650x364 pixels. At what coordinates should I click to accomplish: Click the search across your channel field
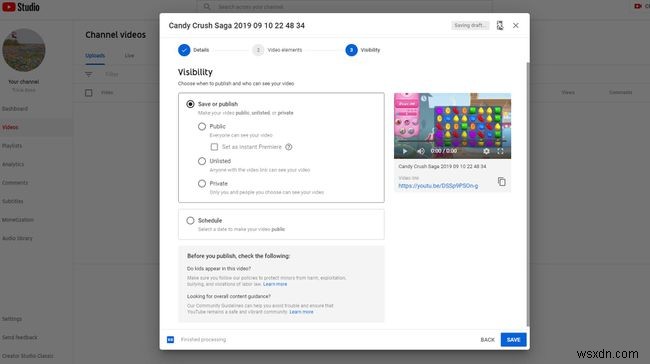[x=344, y=7]
